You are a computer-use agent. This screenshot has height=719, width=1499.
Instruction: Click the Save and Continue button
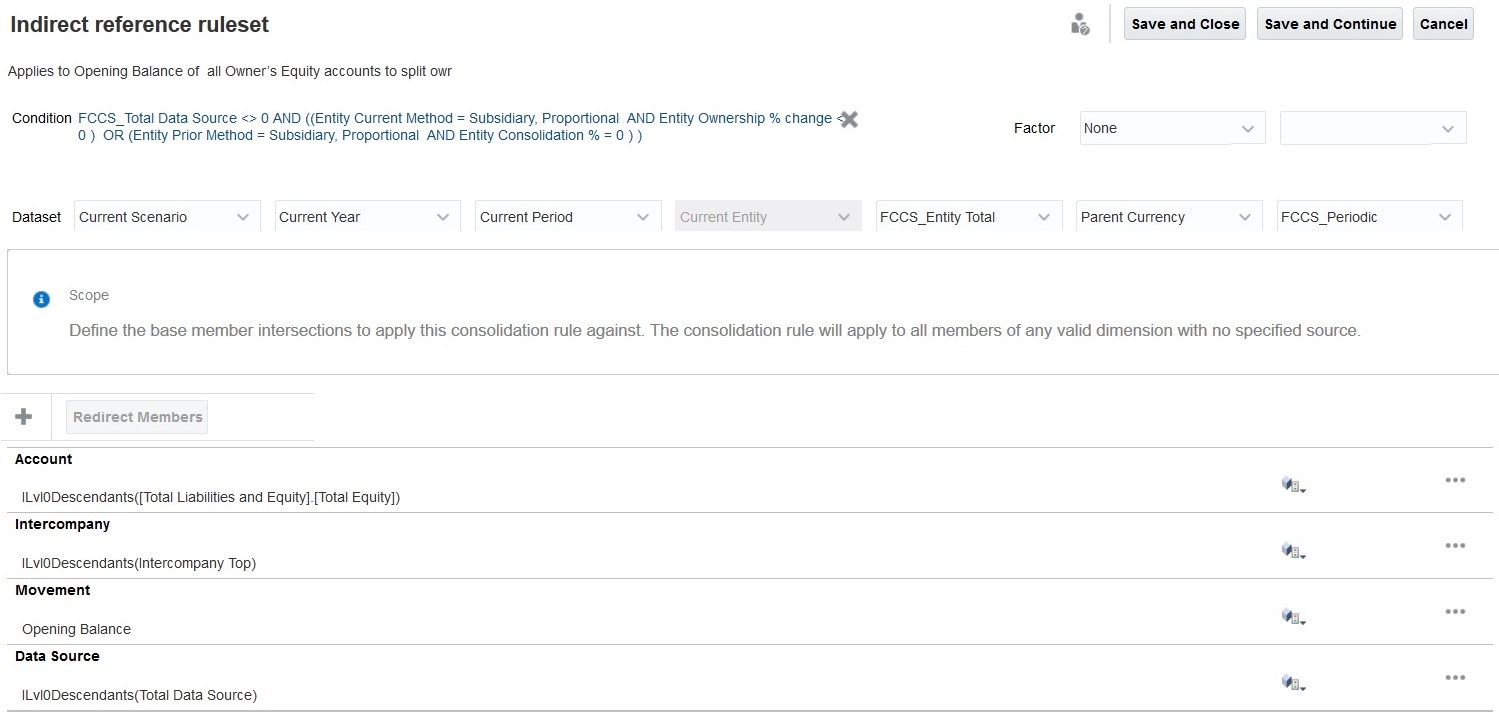pyautogui.click(x=1329, y=24)
